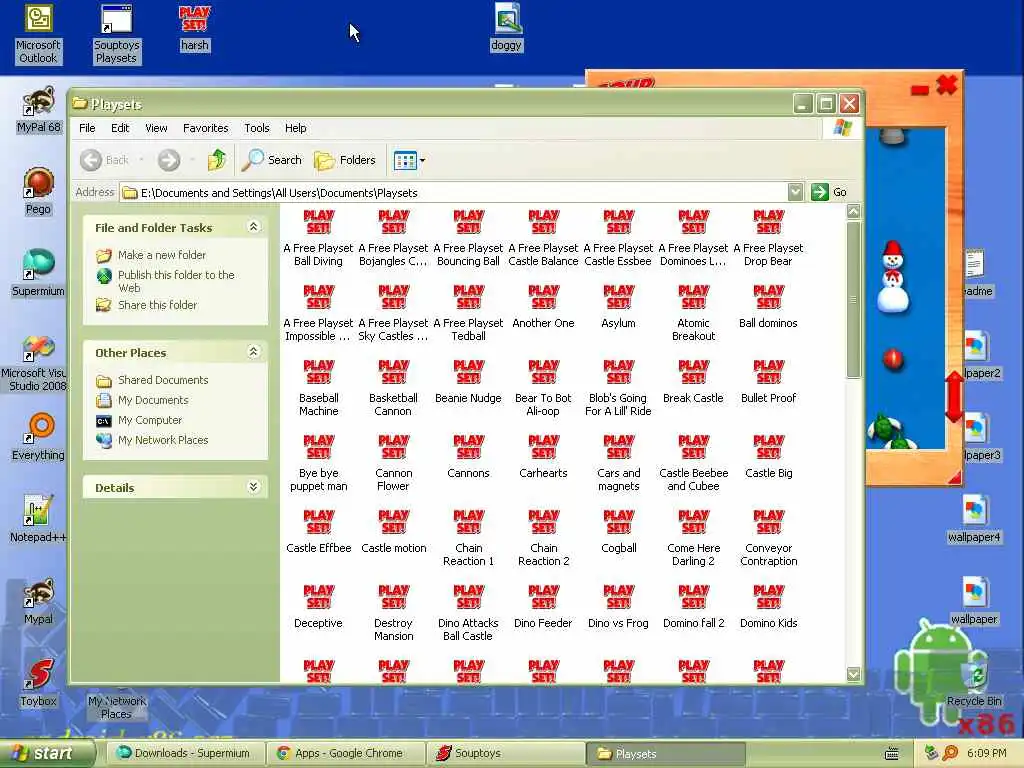Open the address bar dropdown arrow
Image resolution: width=1024 pixels, height=768 pixels.
795,192
